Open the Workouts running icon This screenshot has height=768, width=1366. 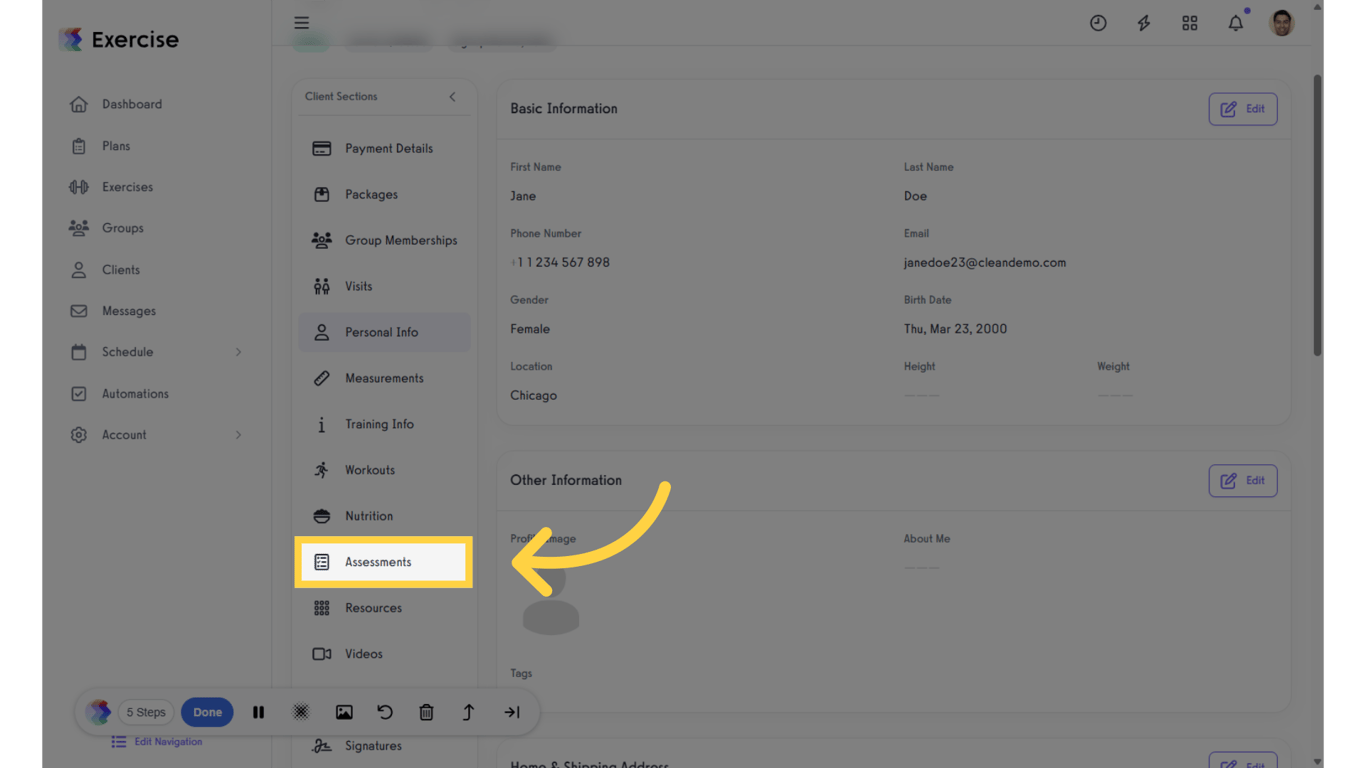321,470
